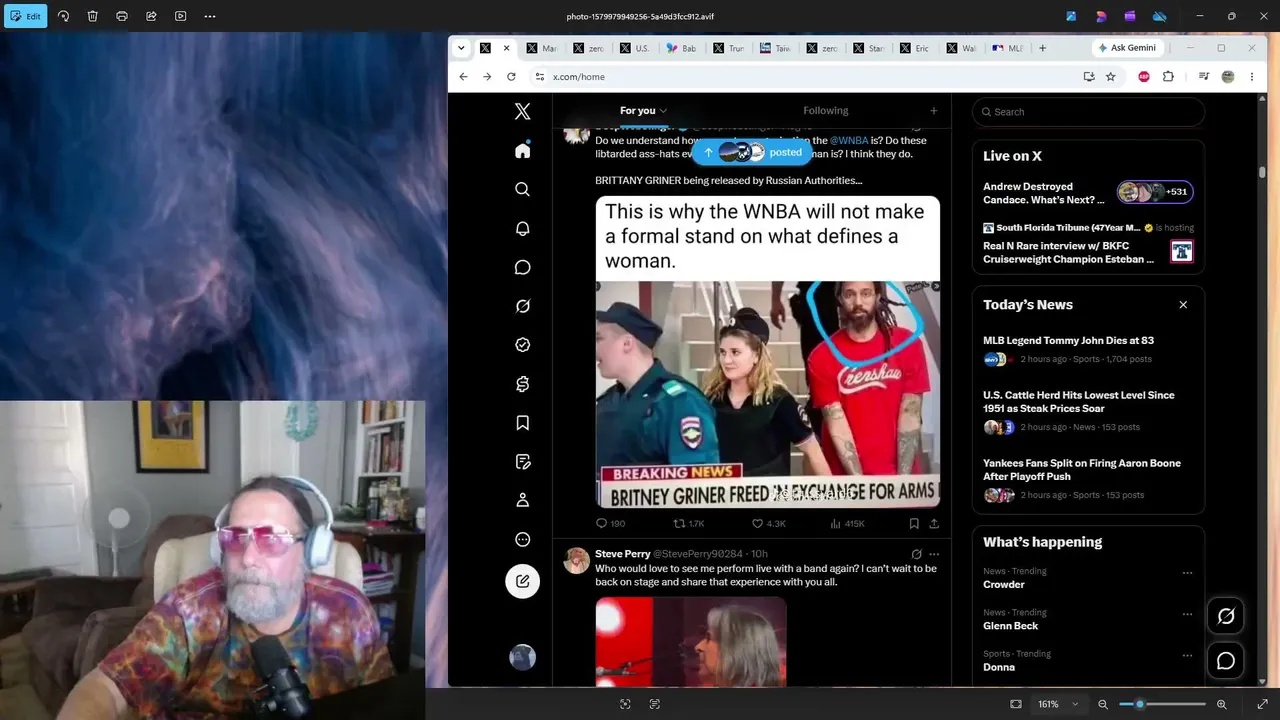
Task: Reload the x.com page
Action: [x=511, y=77]
